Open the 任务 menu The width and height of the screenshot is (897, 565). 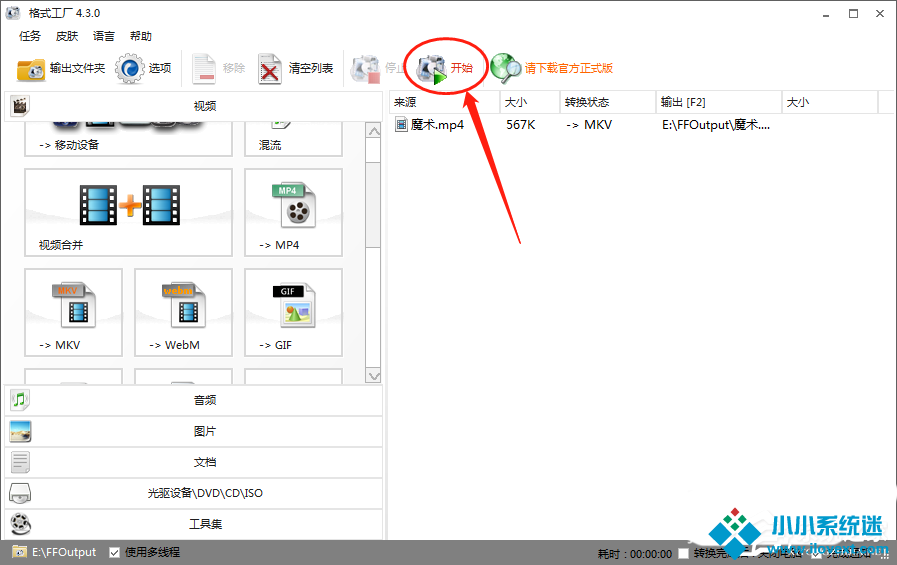click(30, 36)
